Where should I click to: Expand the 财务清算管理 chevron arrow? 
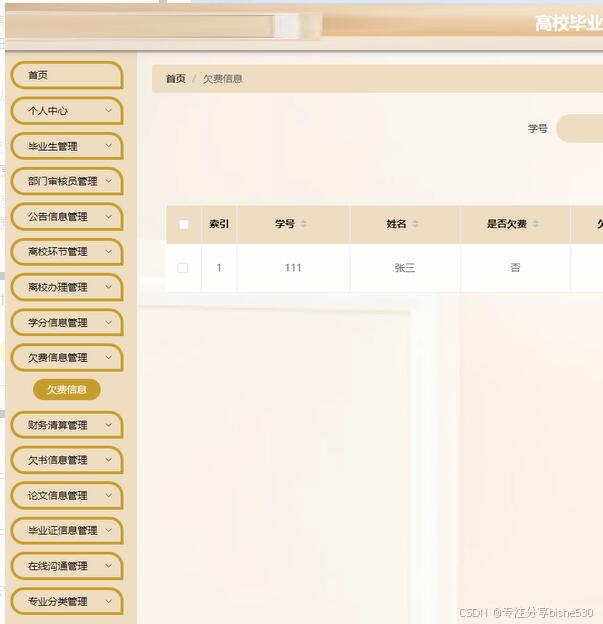pos(108,425)
